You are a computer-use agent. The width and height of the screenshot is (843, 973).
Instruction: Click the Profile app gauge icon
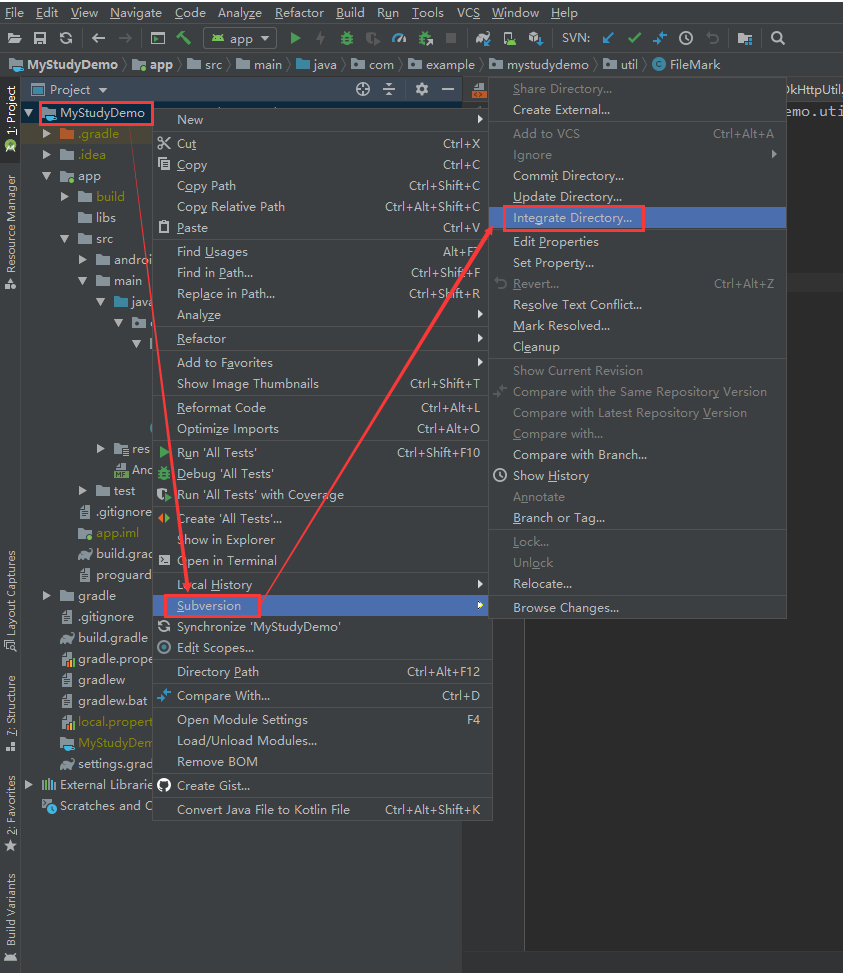pos(399,38)
